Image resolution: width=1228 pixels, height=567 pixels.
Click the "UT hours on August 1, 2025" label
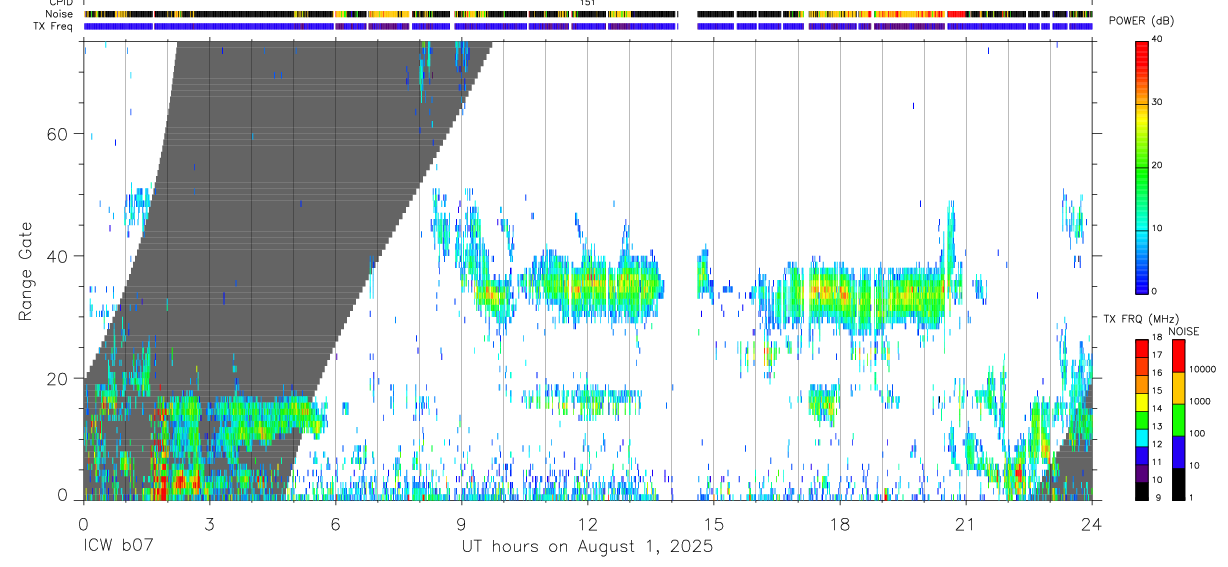[587, 547]
